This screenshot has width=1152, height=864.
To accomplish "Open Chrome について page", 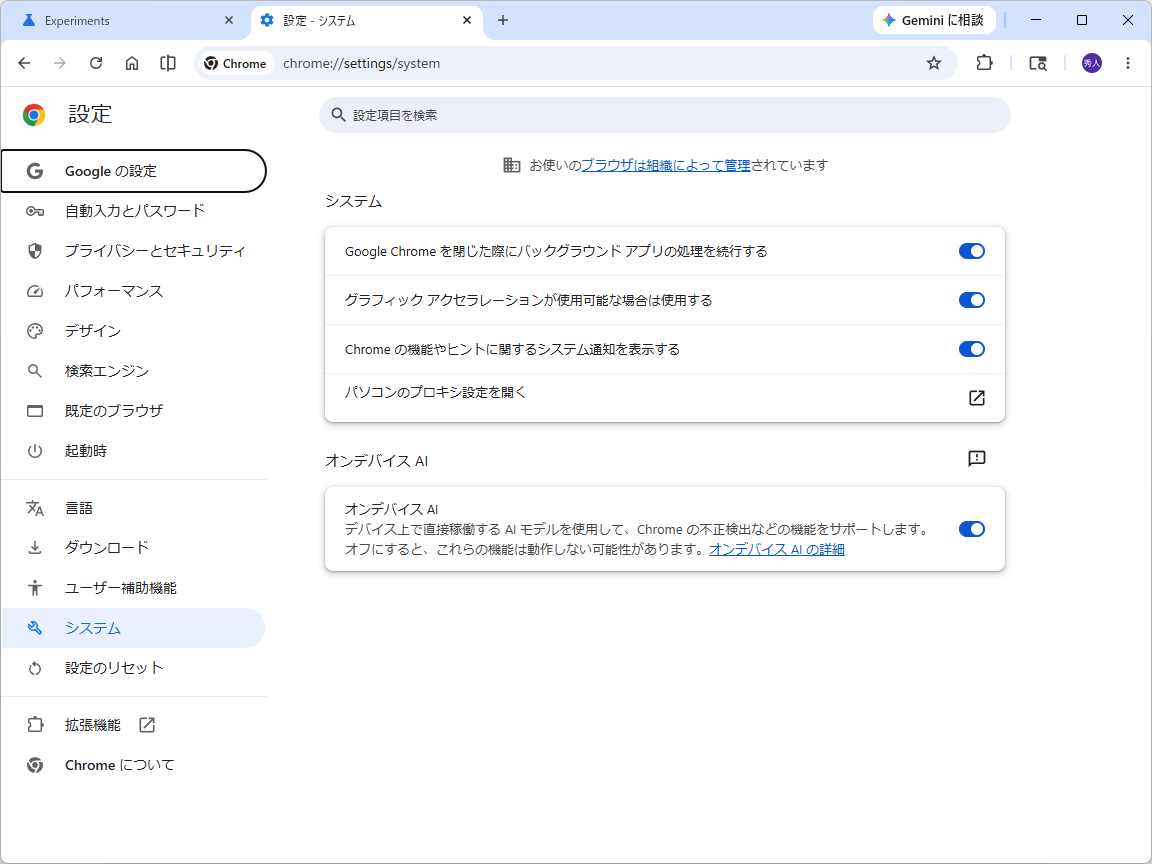I will coord(133,766).
